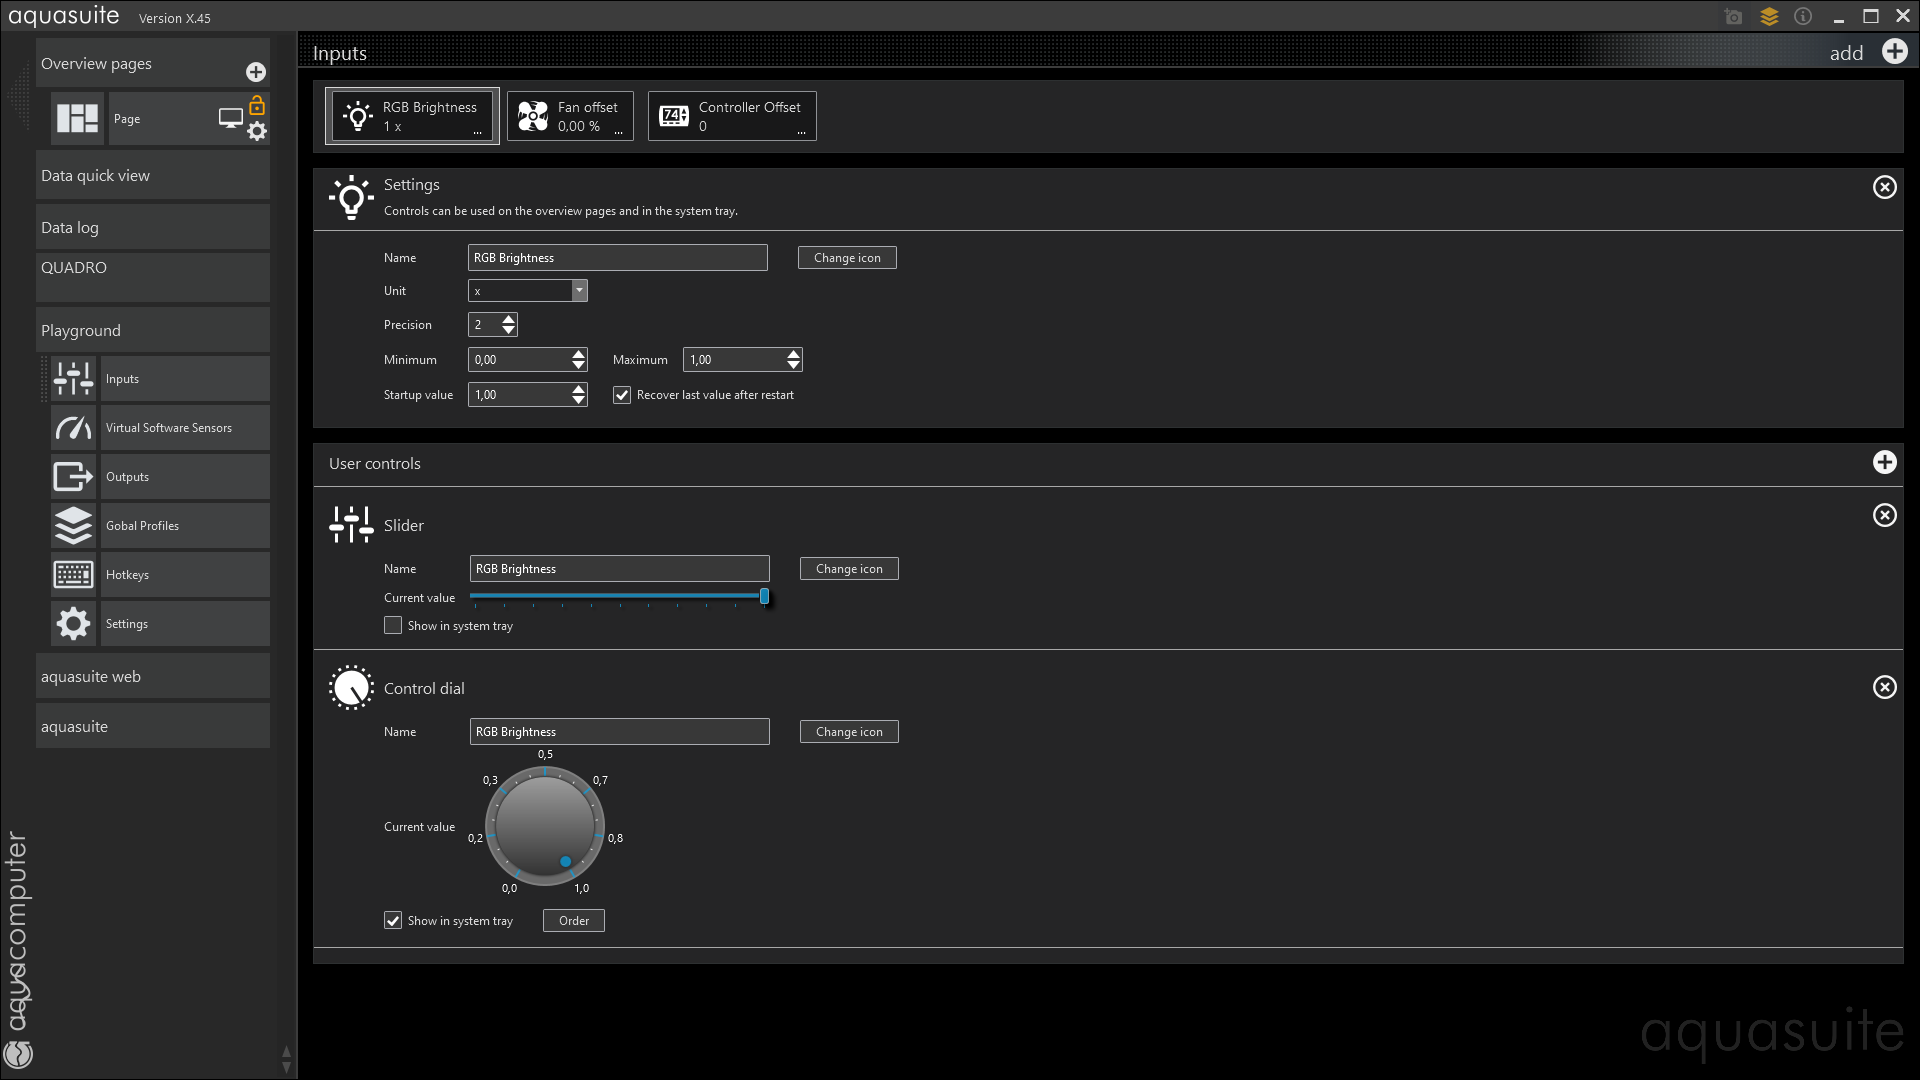The width and height of the screenshot is (1920, 1080).
Task: Increase the Precision value
Action: [x=509, y=319]
